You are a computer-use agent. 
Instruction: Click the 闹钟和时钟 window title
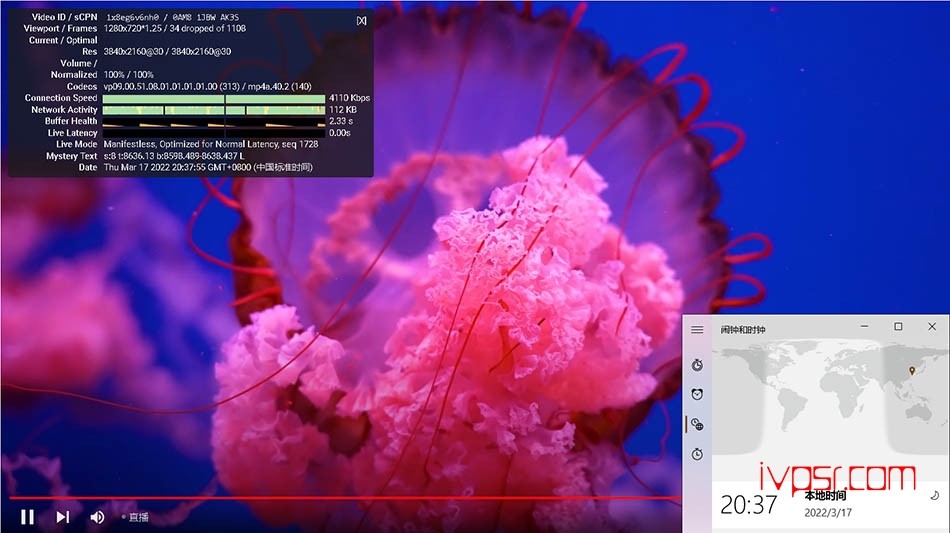click(743, 330)
